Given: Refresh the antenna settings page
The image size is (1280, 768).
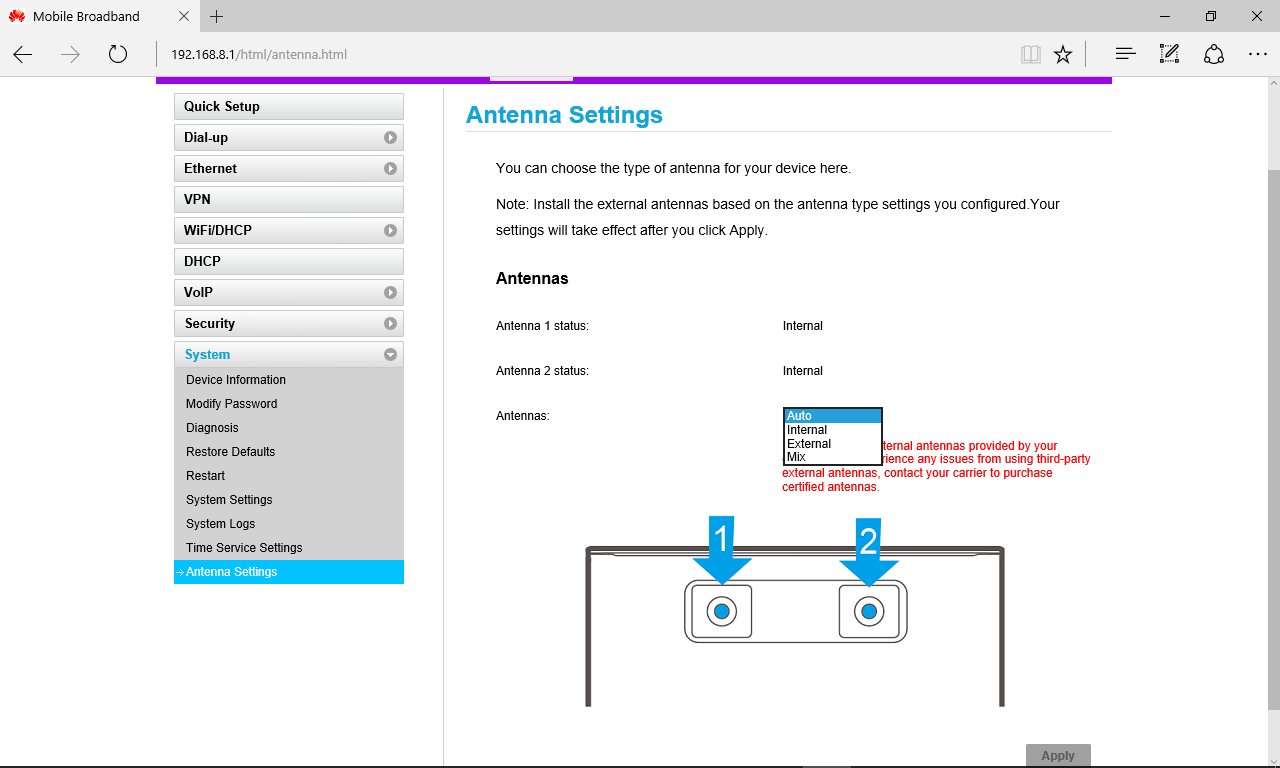Looking at the screenshot, I should 118,55.
